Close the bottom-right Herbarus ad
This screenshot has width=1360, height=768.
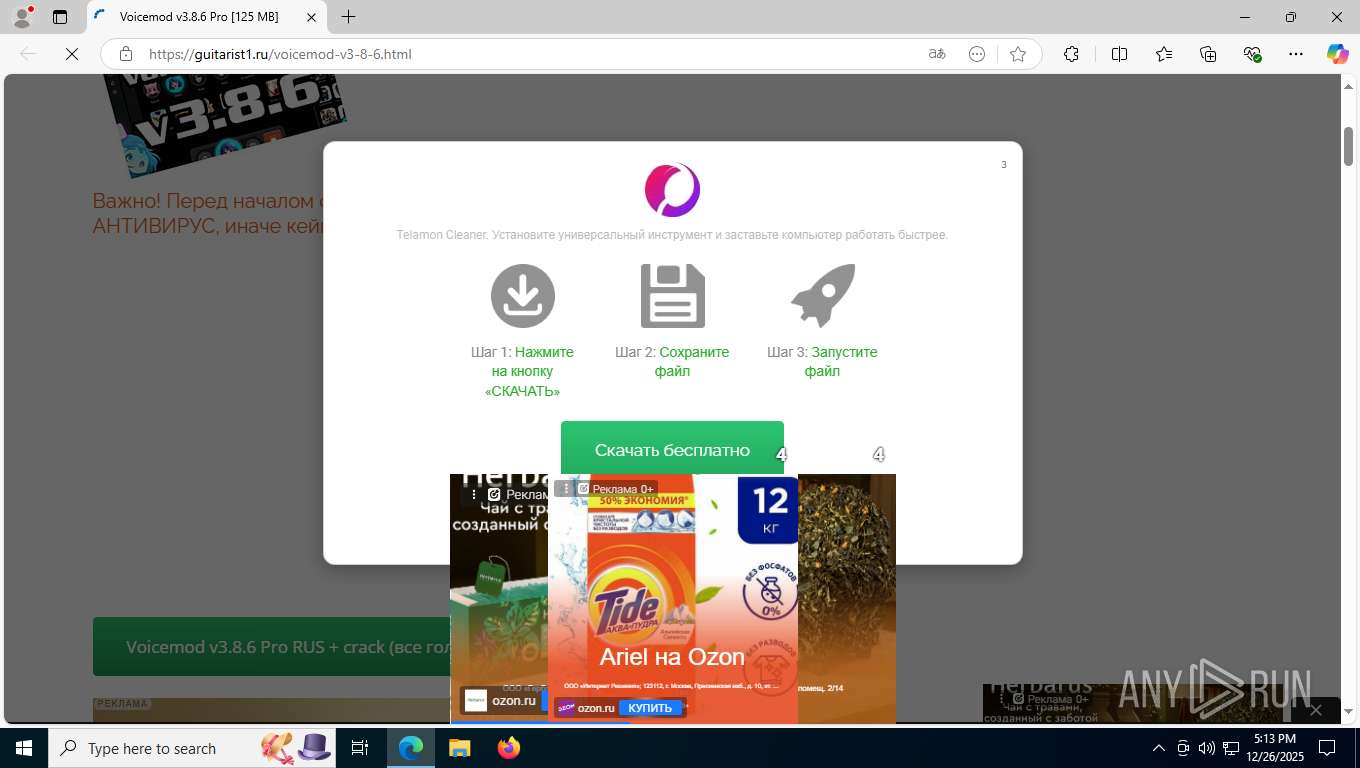1316,710
